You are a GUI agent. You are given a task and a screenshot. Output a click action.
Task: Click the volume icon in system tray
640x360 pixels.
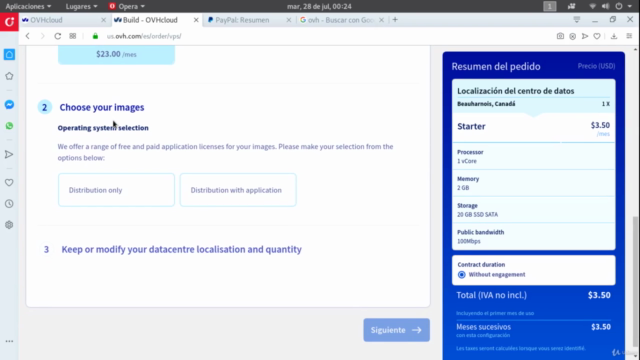(606, 6)
